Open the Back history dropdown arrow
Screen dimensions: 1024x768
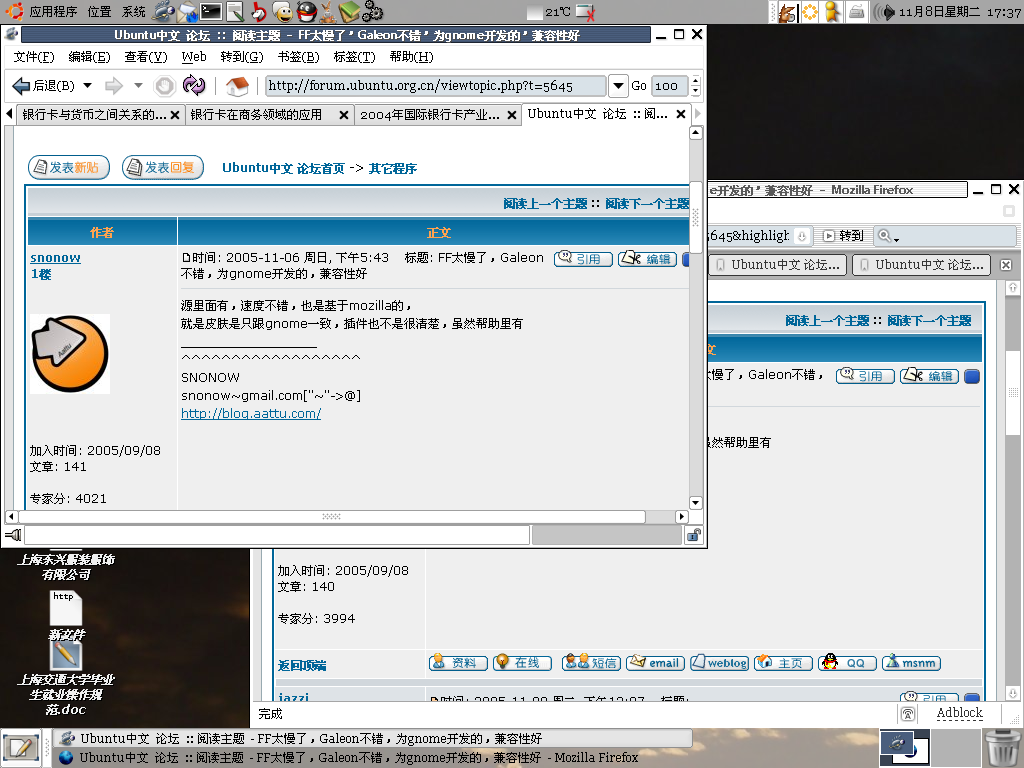tap(88, 86)
